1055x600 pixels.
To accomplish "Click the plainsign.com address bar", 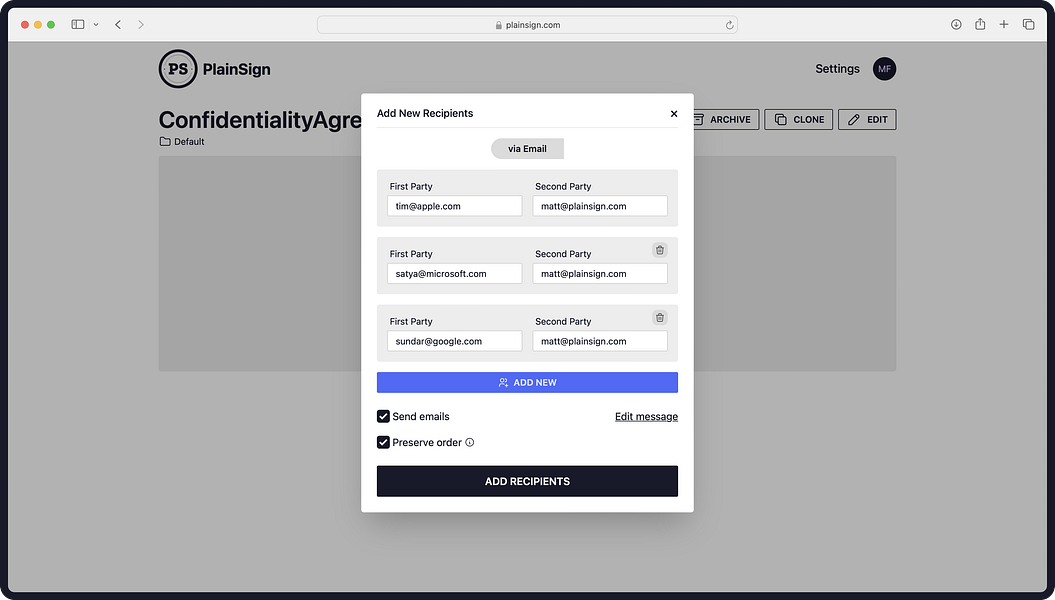I will pyautogui.click(x=528, y=25).
